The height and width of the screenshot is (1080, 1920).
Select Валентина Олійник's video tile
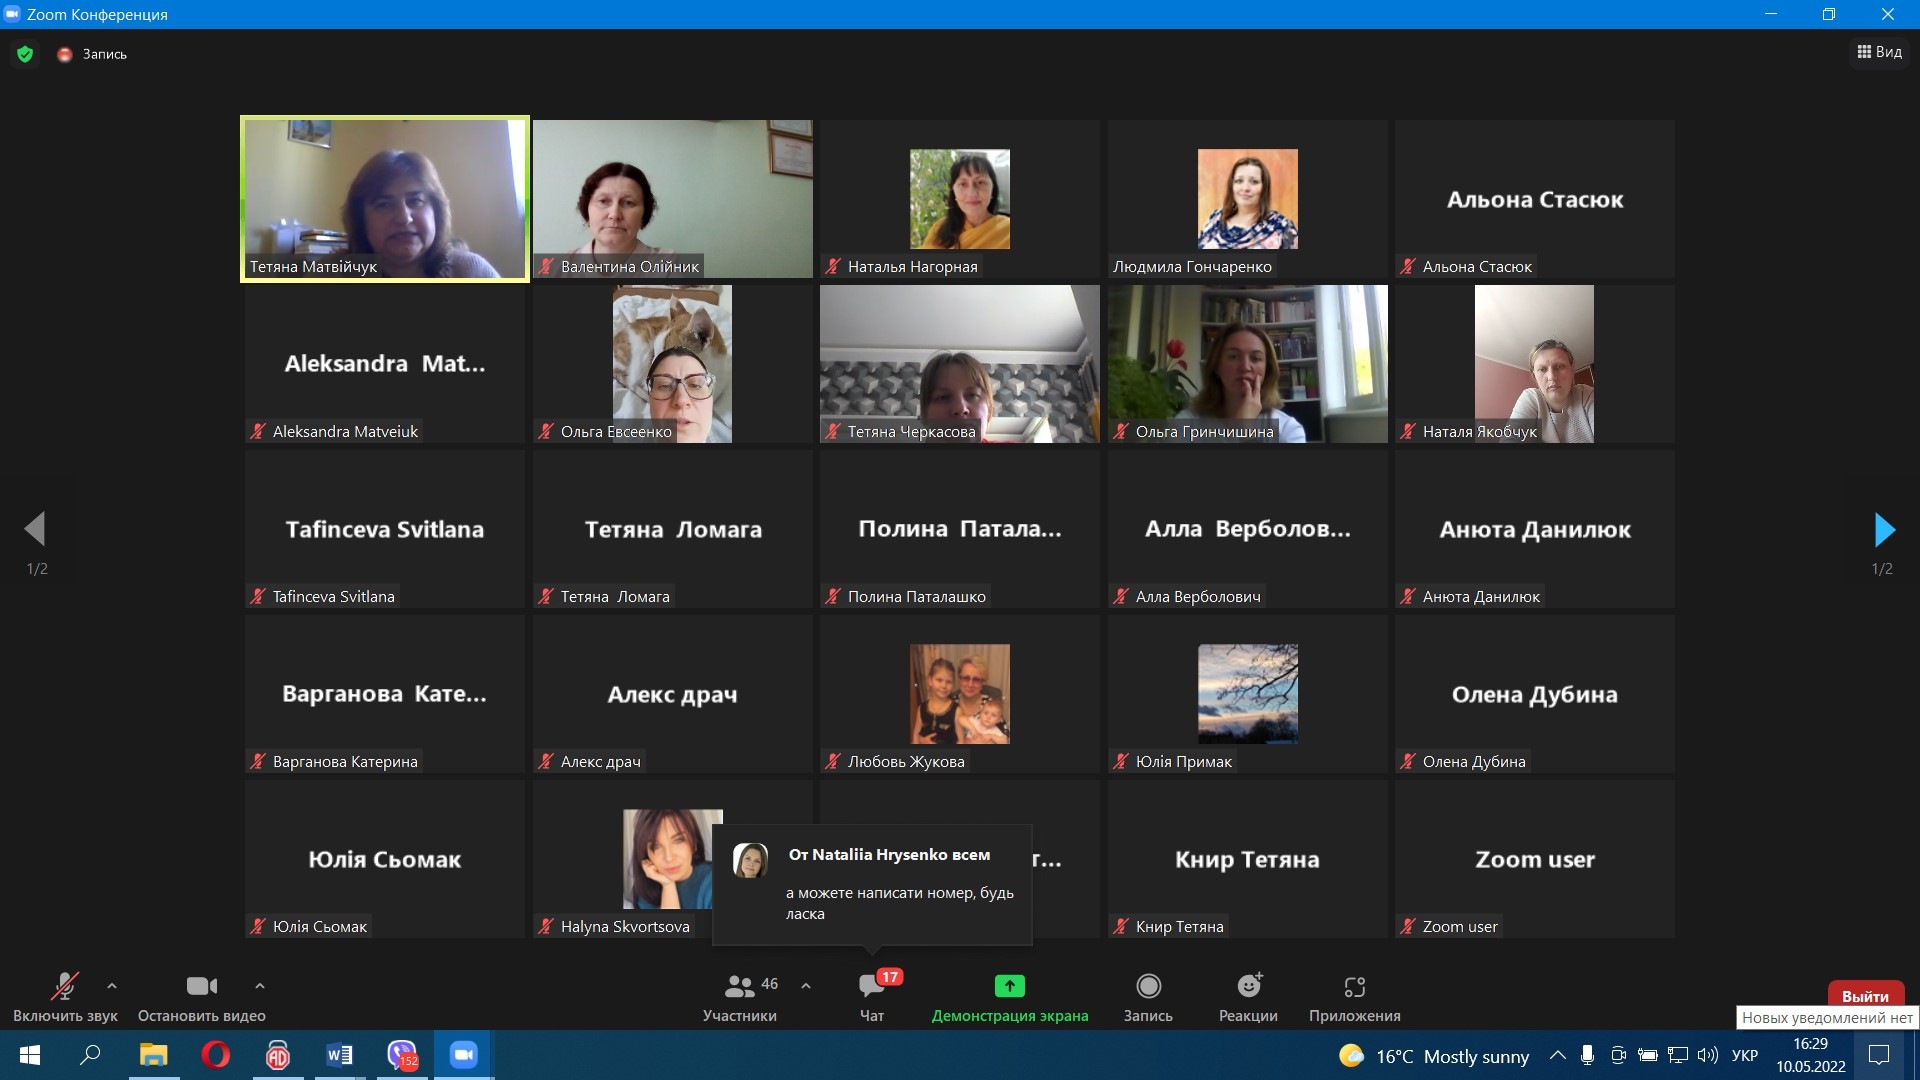672,198
